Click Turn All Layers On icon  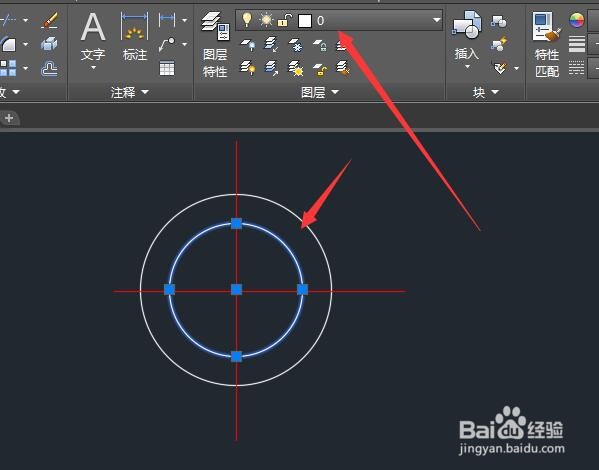[248, 69]
